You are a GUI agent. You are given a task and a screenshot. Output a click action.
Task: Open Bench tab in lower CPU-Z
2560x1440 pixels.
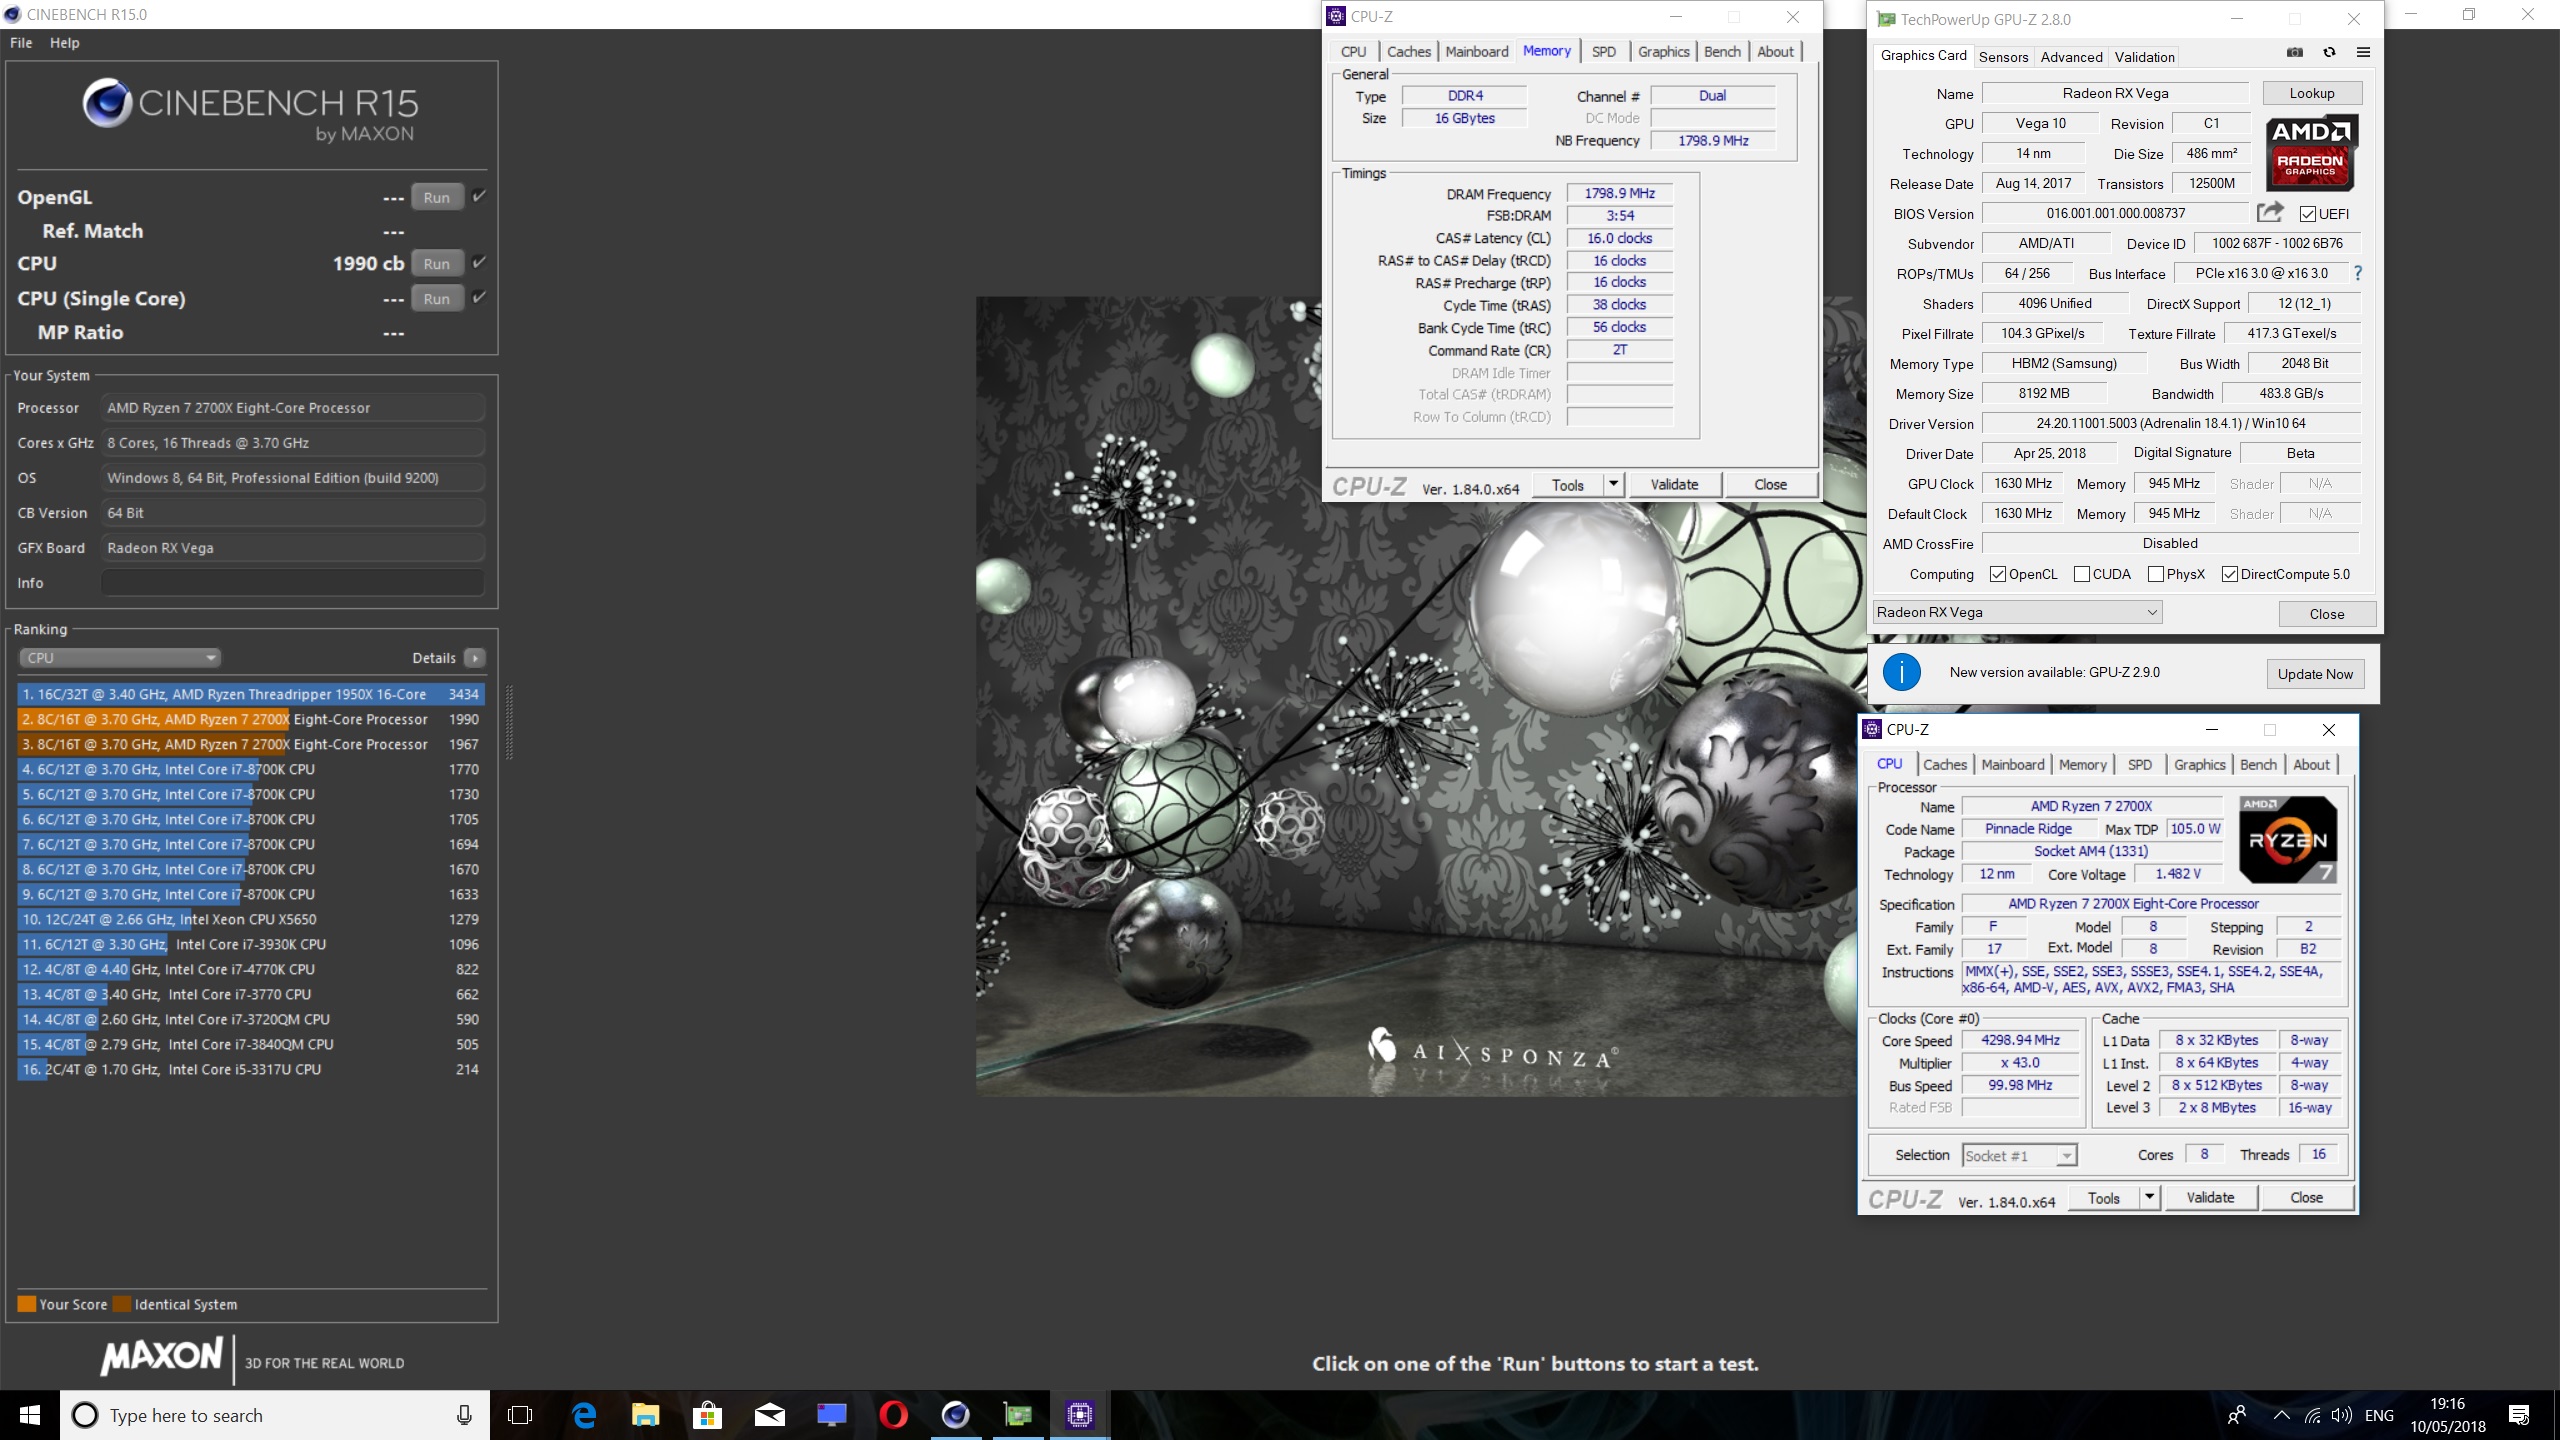[2258, 765]
